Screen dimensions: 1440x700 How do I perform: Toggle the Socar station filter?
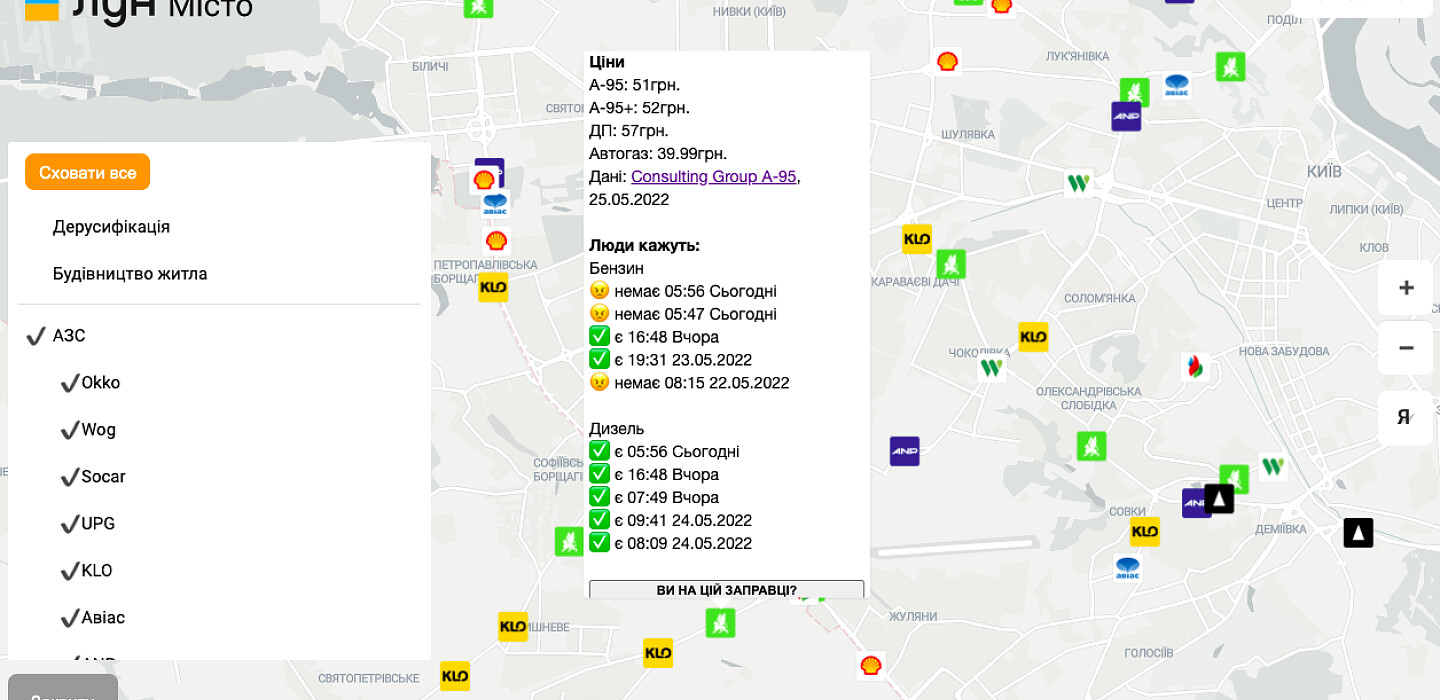[x=69, y=477]
